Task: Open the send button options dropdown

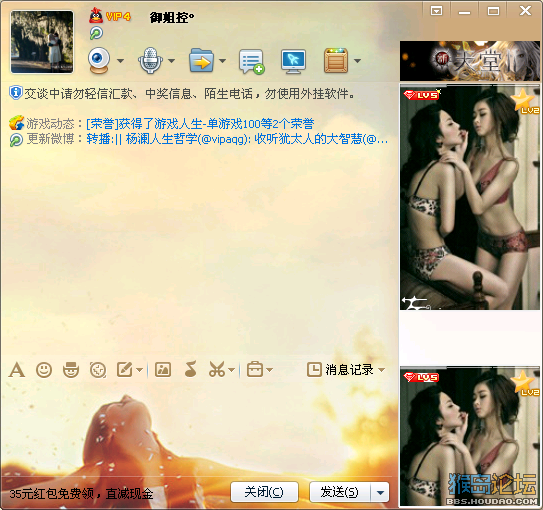Action: (380, 492)
